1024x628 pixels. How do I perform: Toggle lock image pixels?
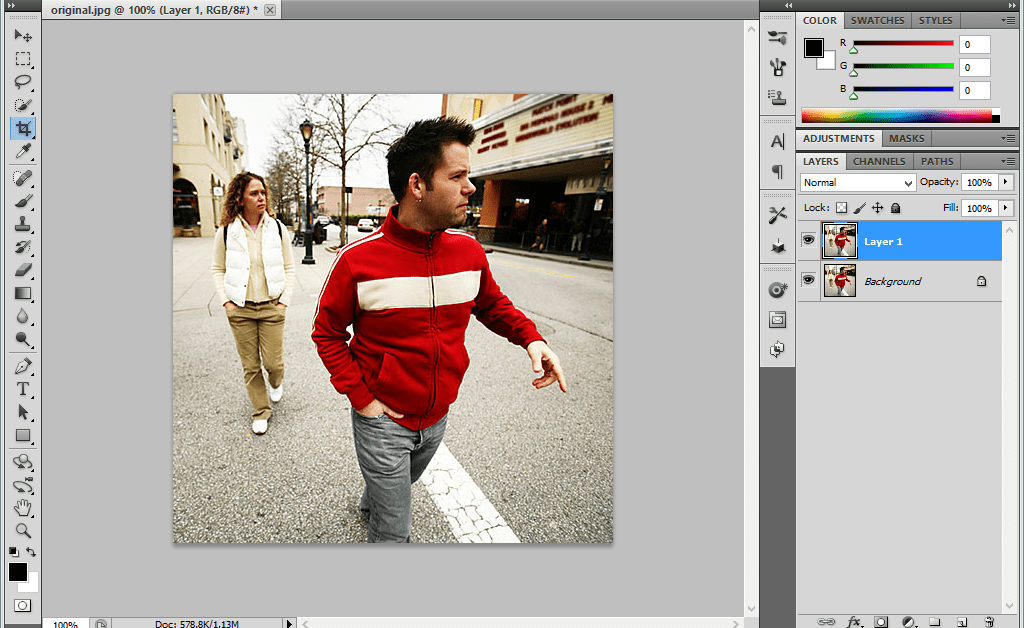pos(859,208)
